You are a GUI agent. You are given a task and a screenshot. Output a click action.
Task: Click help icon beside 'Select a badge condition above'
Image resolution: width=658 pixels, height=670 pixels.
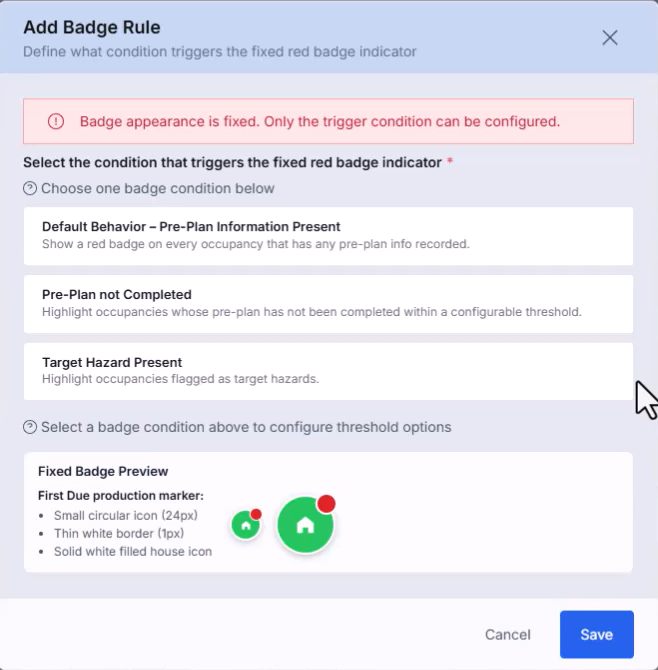coord(30,427)
